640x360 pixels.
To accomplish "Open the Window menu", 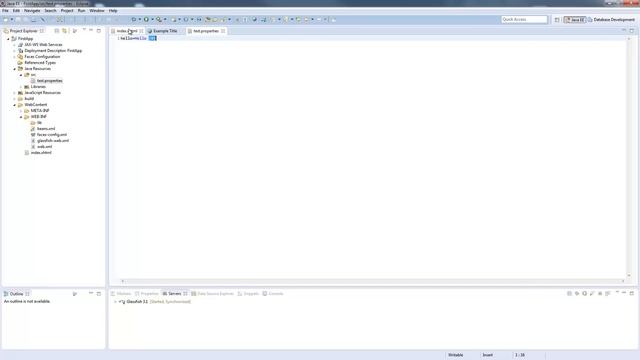I will [97, 11].
